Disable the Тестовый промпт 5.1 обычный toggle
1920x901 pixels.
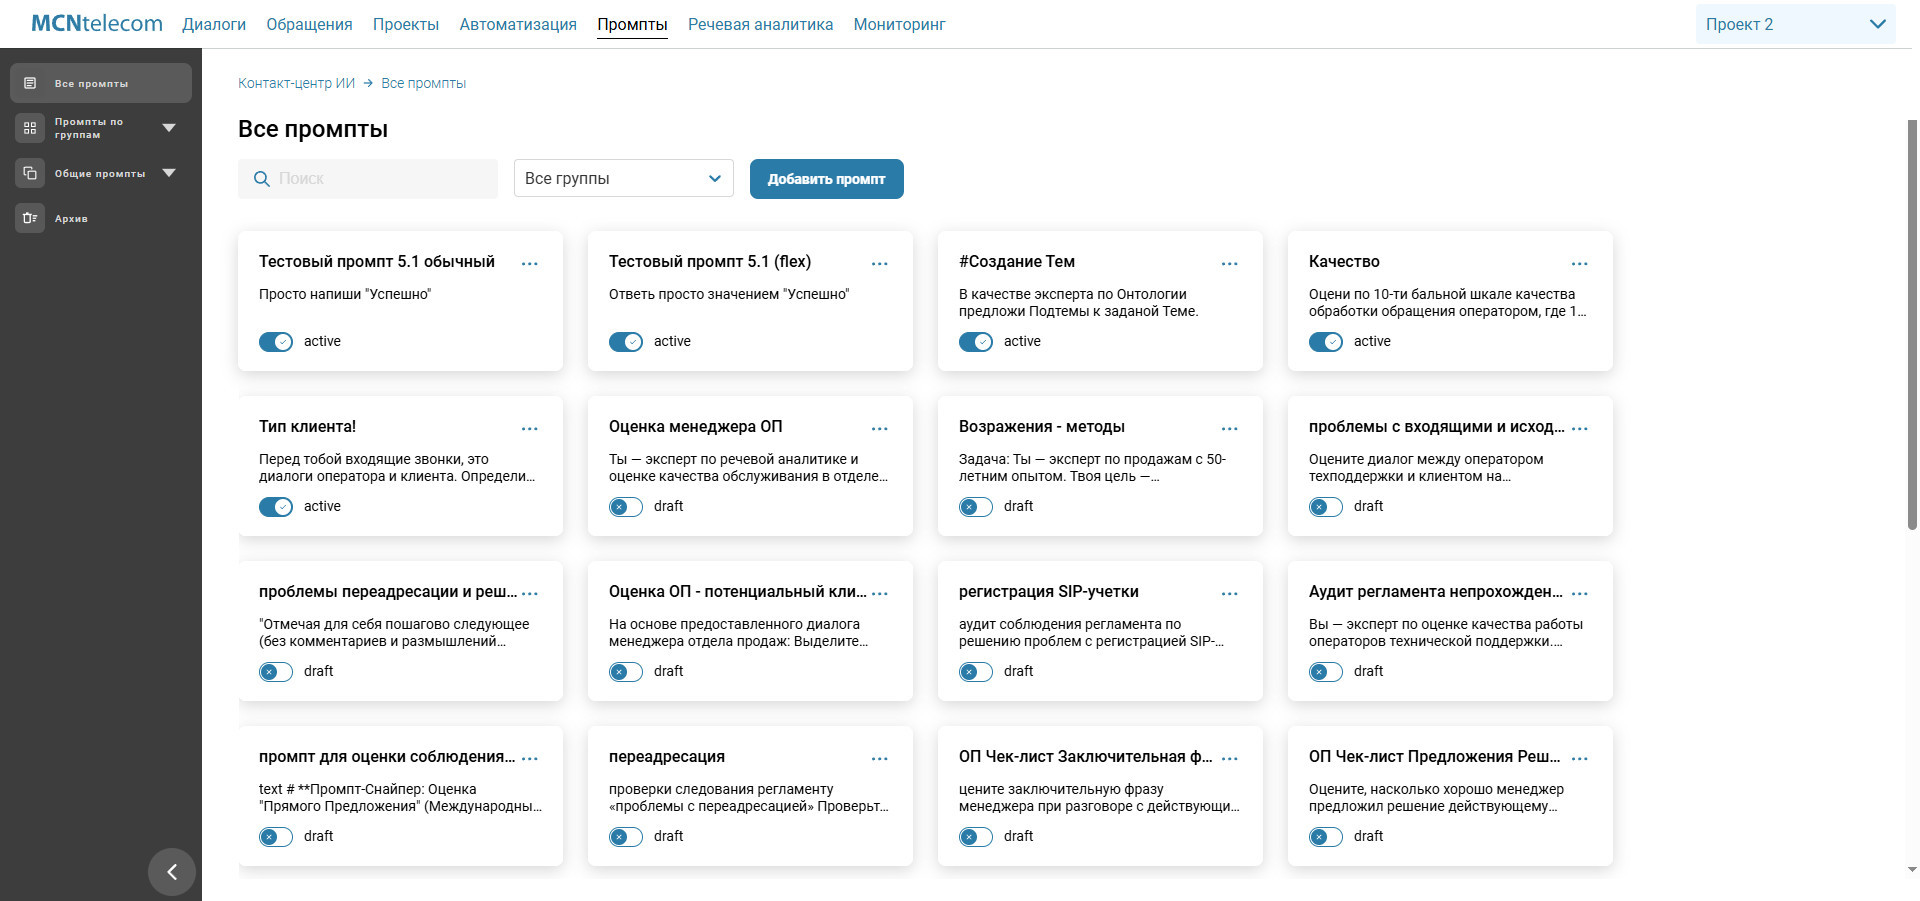click(x=276, y=342)
